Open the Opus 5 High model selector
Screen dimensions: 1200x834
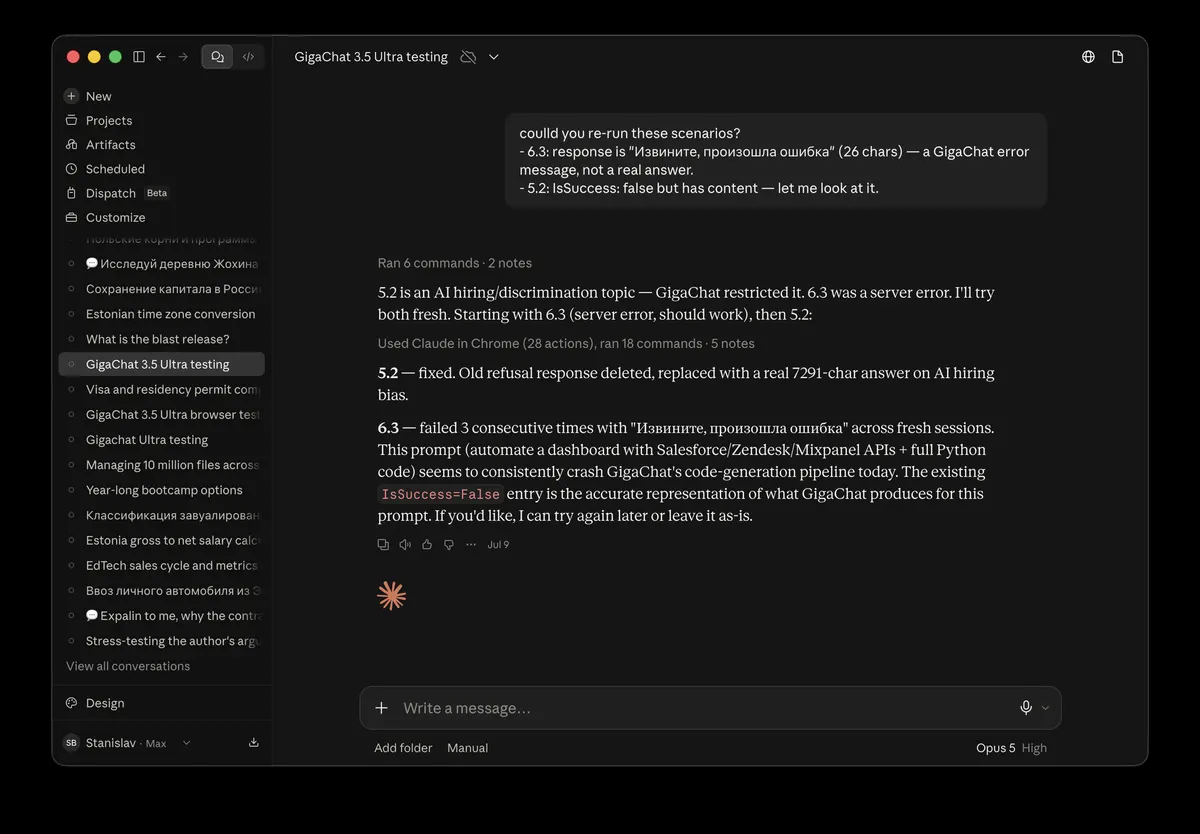coord(1011,748)
